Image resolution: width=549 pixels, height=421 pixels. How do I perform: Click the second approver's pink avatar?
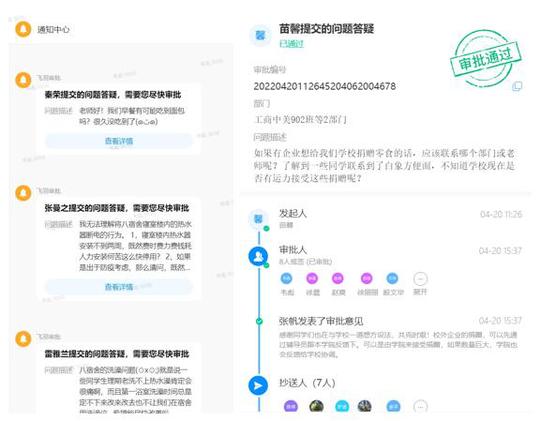pos(312,278)
